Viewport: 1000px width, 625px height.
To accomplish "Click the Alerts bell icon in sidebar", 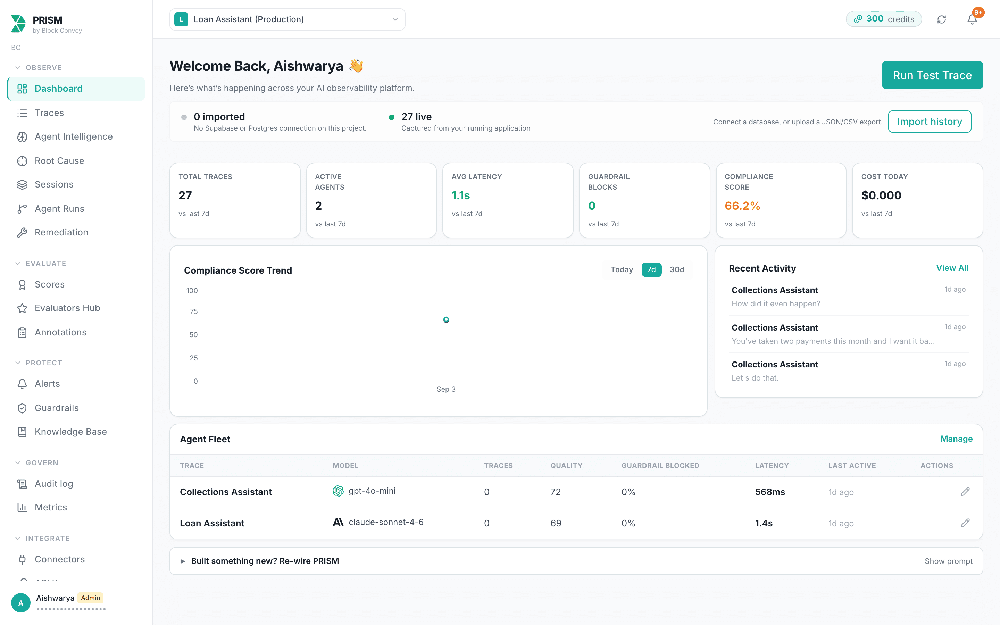I will [x=22, y=384].
